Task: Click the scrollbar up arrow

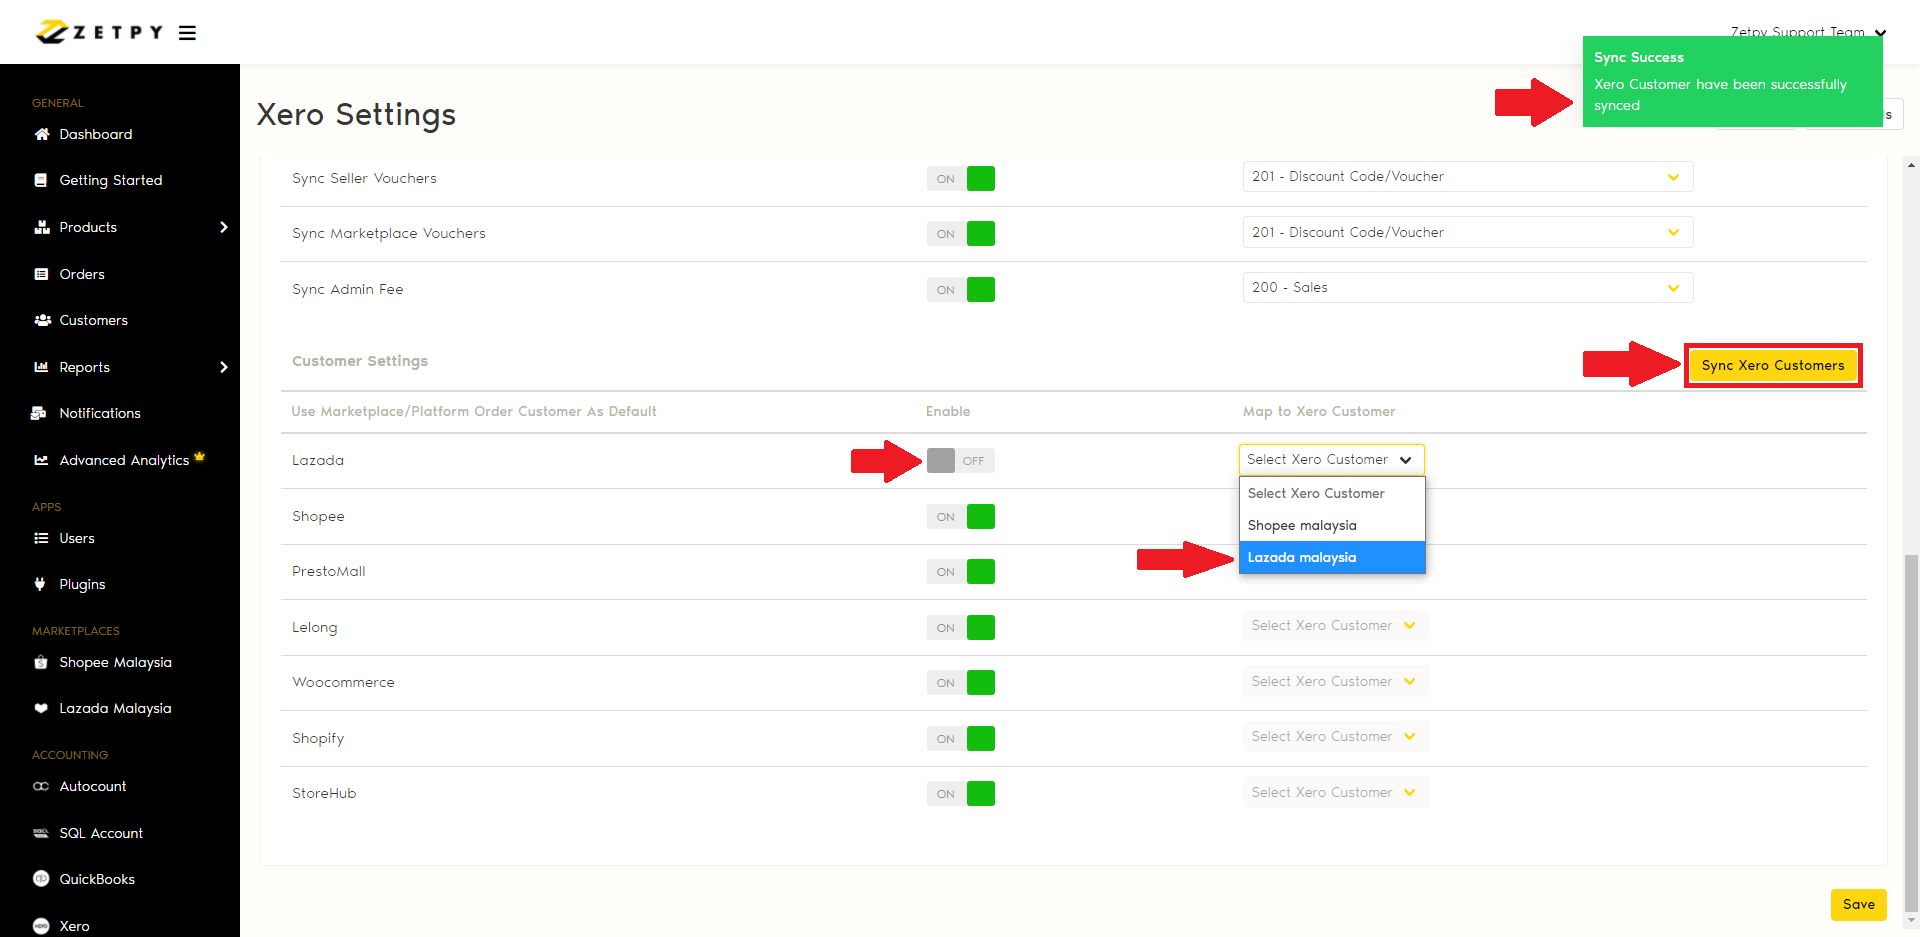Action: point(1911,165)
